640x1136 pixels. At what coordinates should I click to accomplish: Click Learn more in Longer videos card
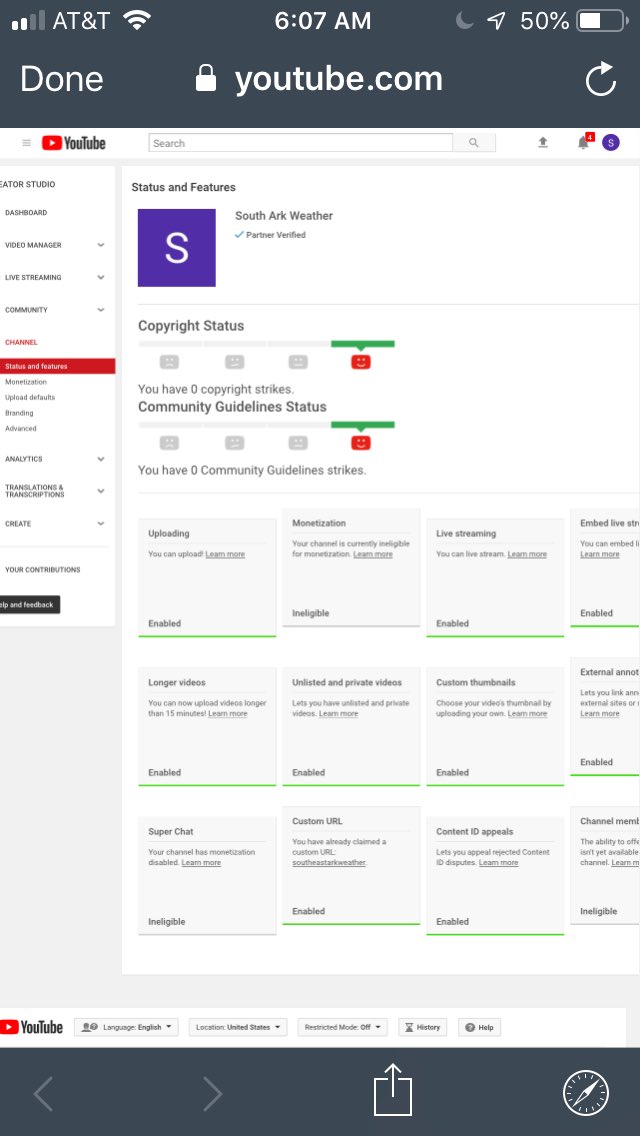228,714
